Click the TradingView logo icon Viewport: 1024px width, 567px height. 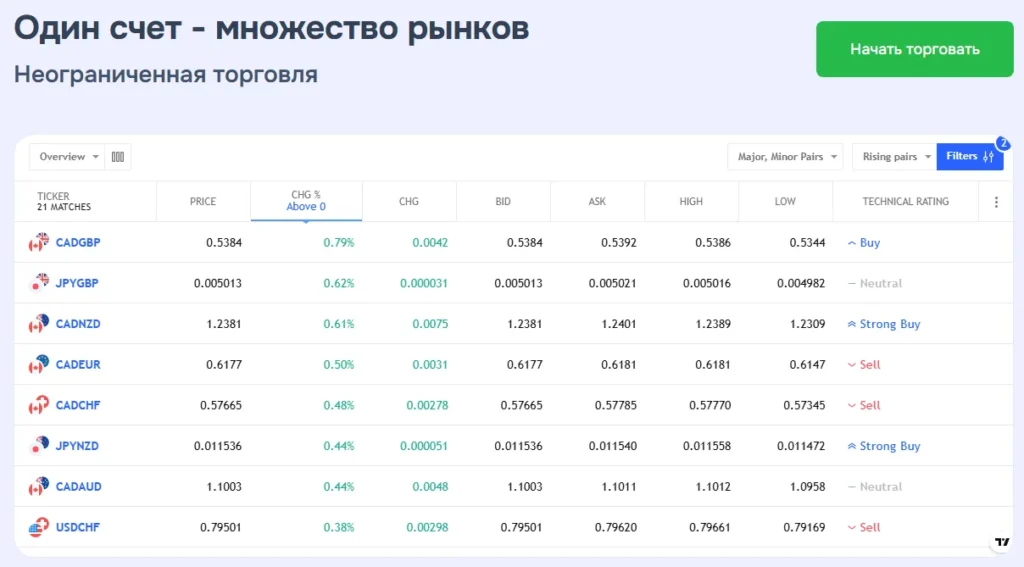click(1002, 542)
